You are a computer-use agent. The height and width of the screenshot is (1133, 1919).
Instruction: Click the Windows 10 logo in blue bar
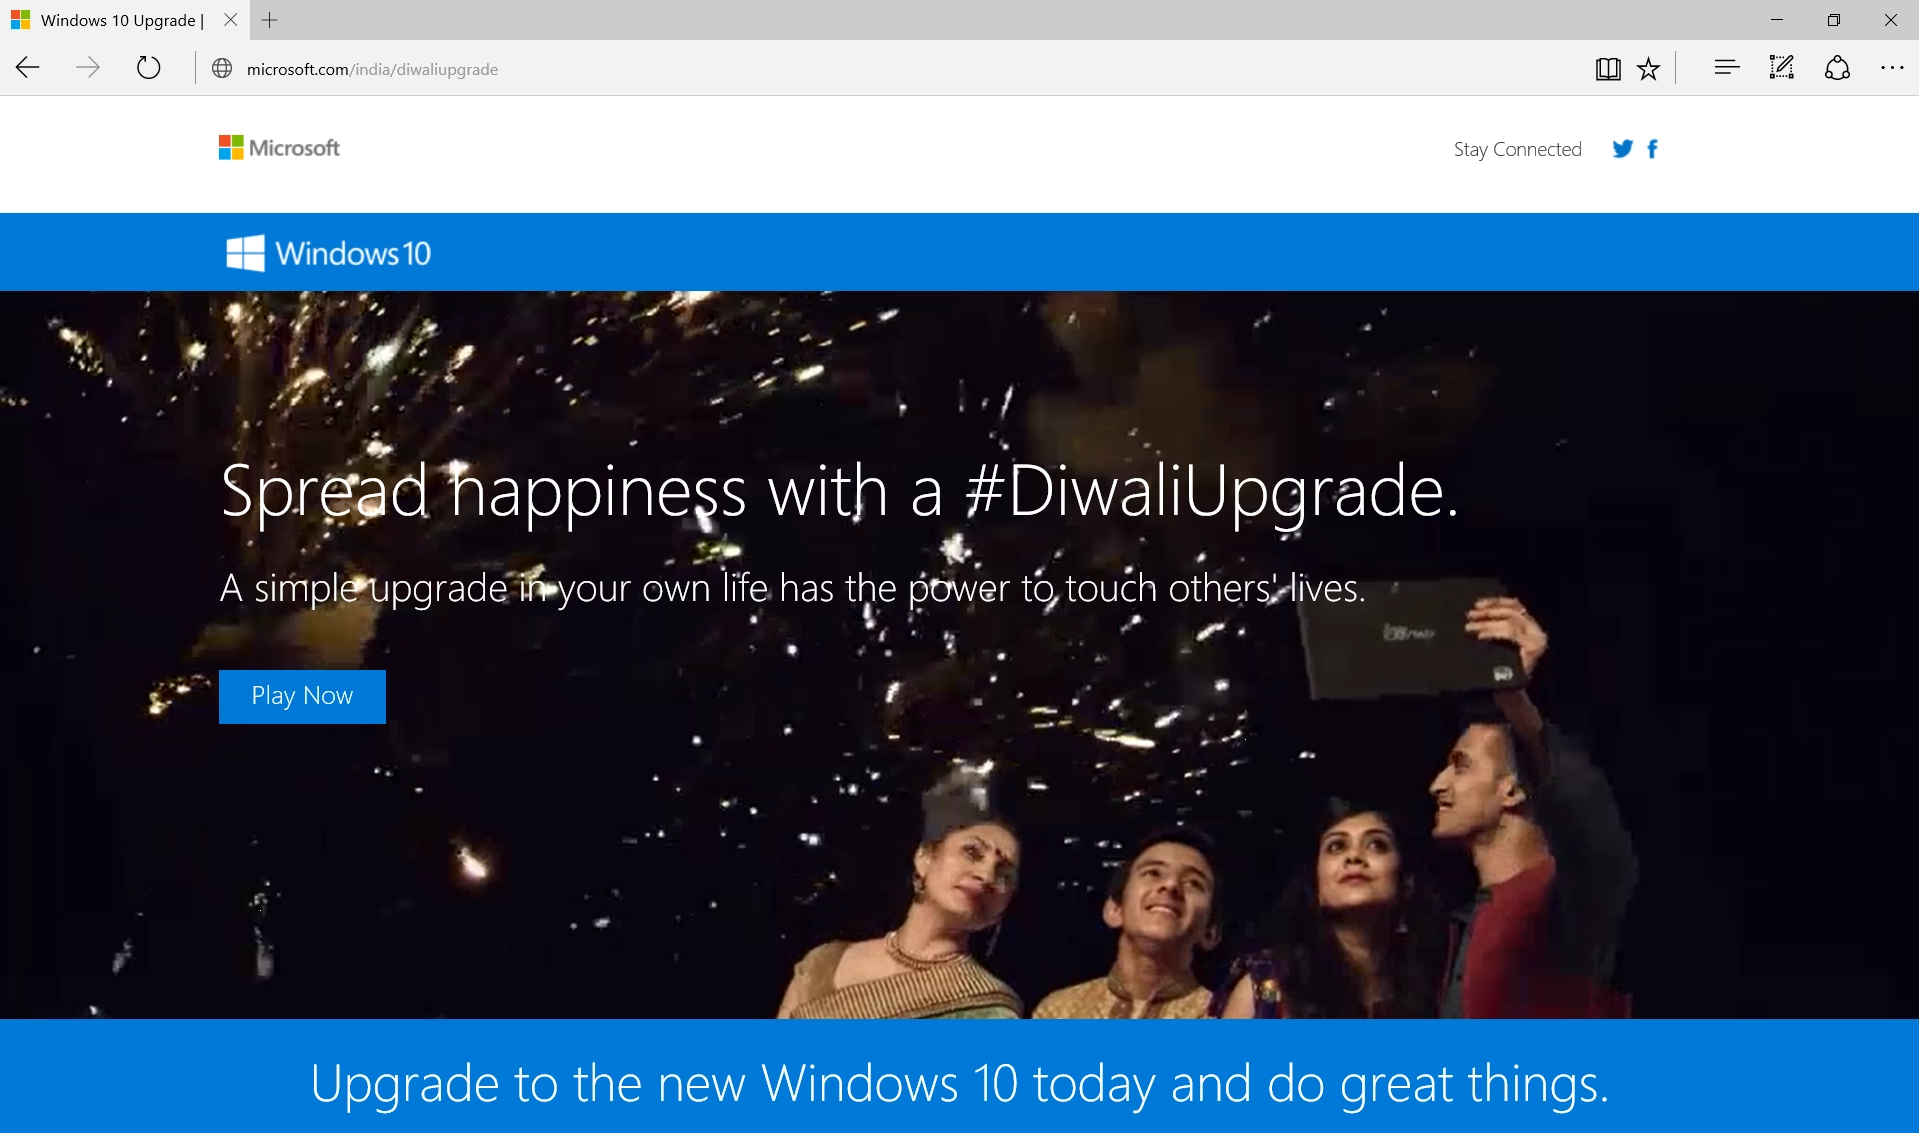click(x=328, y=253)
